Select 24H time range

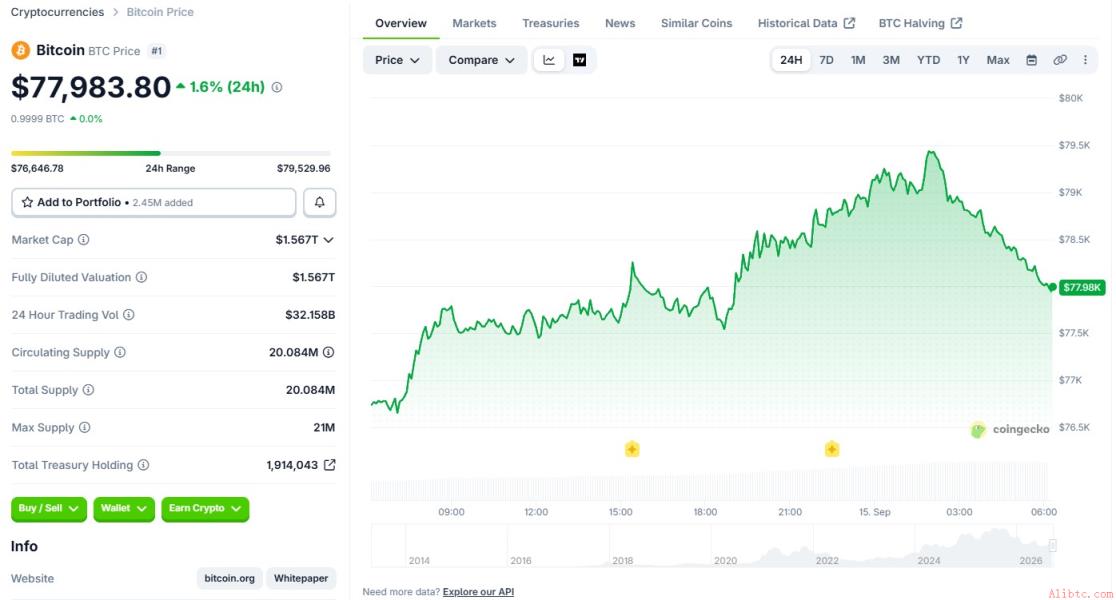click(x=791, y=60)
